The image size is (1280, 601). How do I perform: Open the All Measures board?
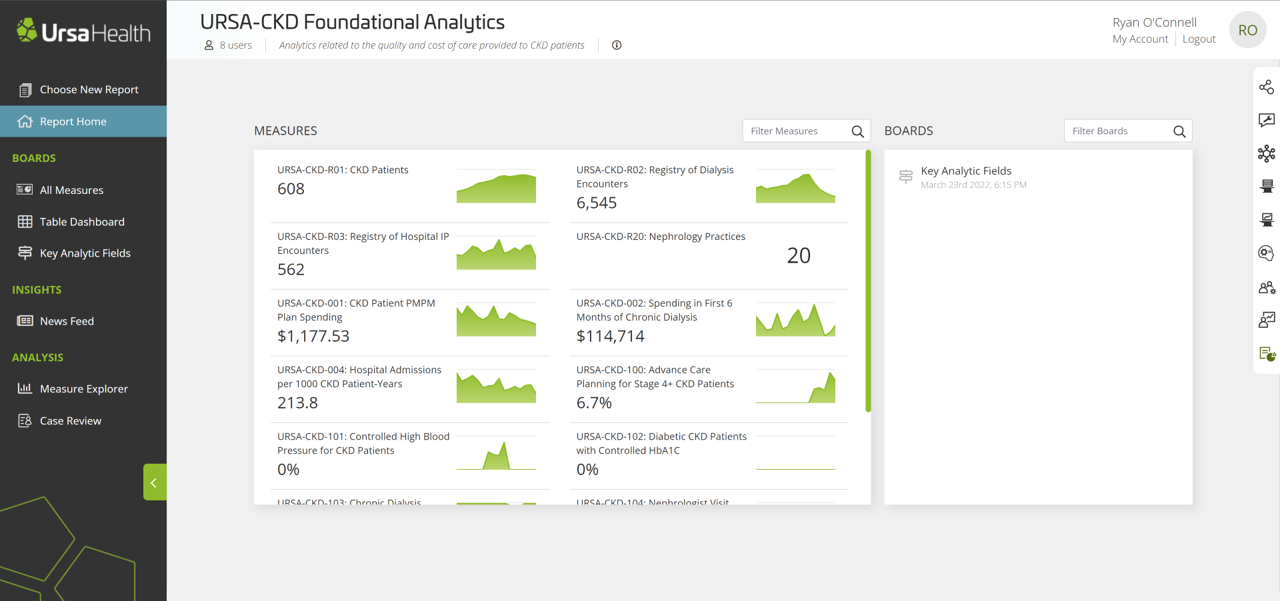pos(83,189)
